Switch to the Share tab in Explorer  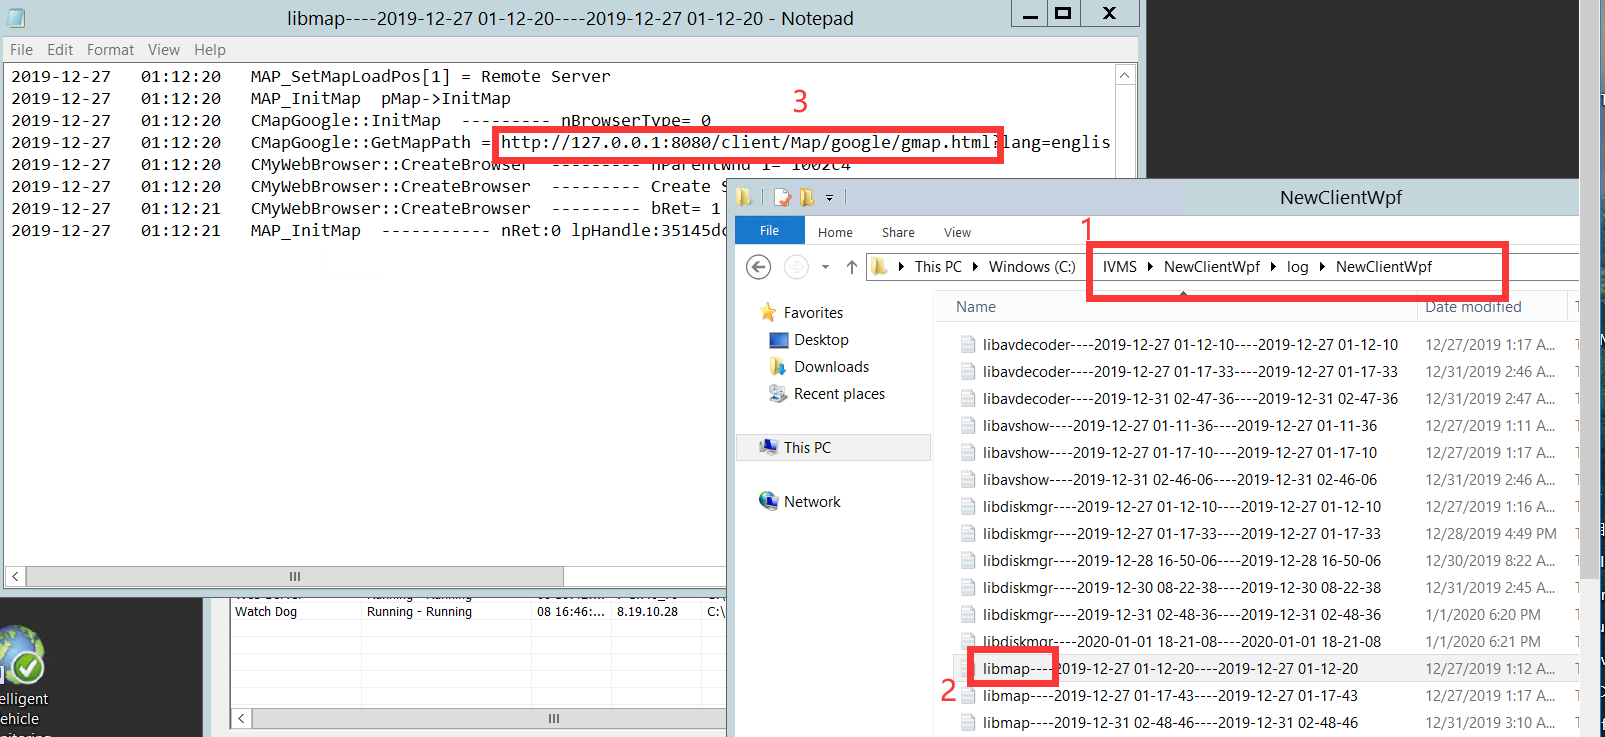[898, 232]
